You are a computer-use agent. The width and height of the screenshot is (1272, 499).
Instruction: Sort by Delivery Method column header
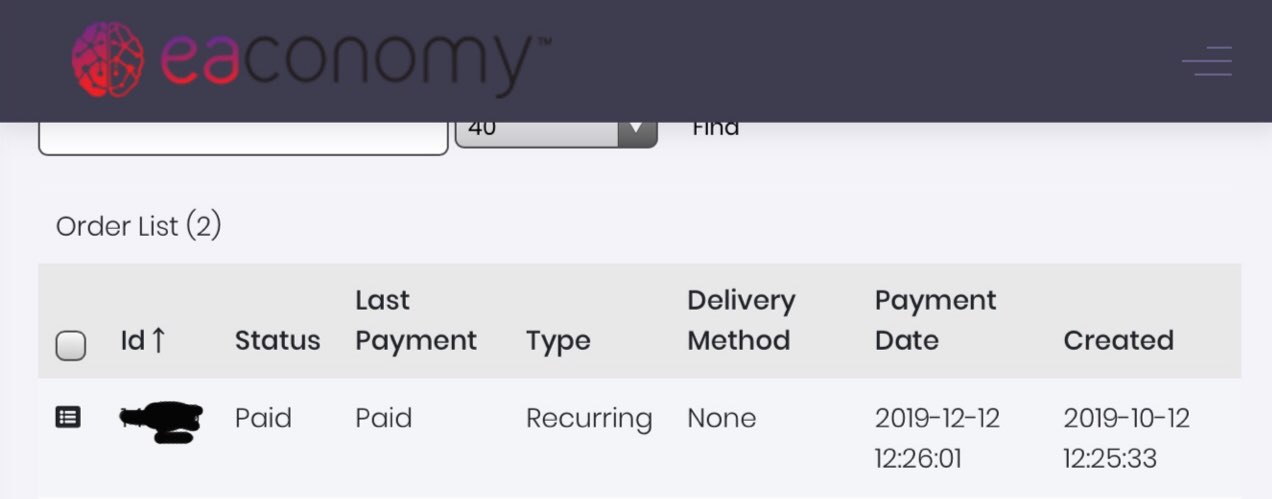point(741,320)
